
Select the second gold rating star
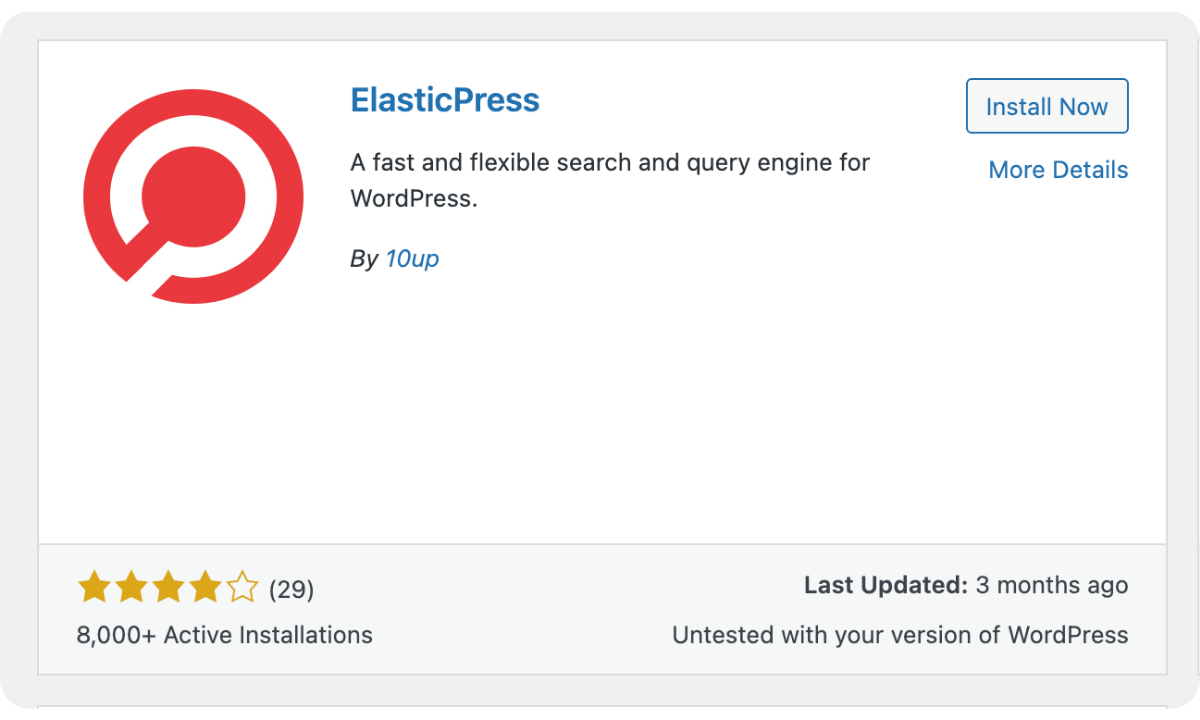(x=130, y=588)
